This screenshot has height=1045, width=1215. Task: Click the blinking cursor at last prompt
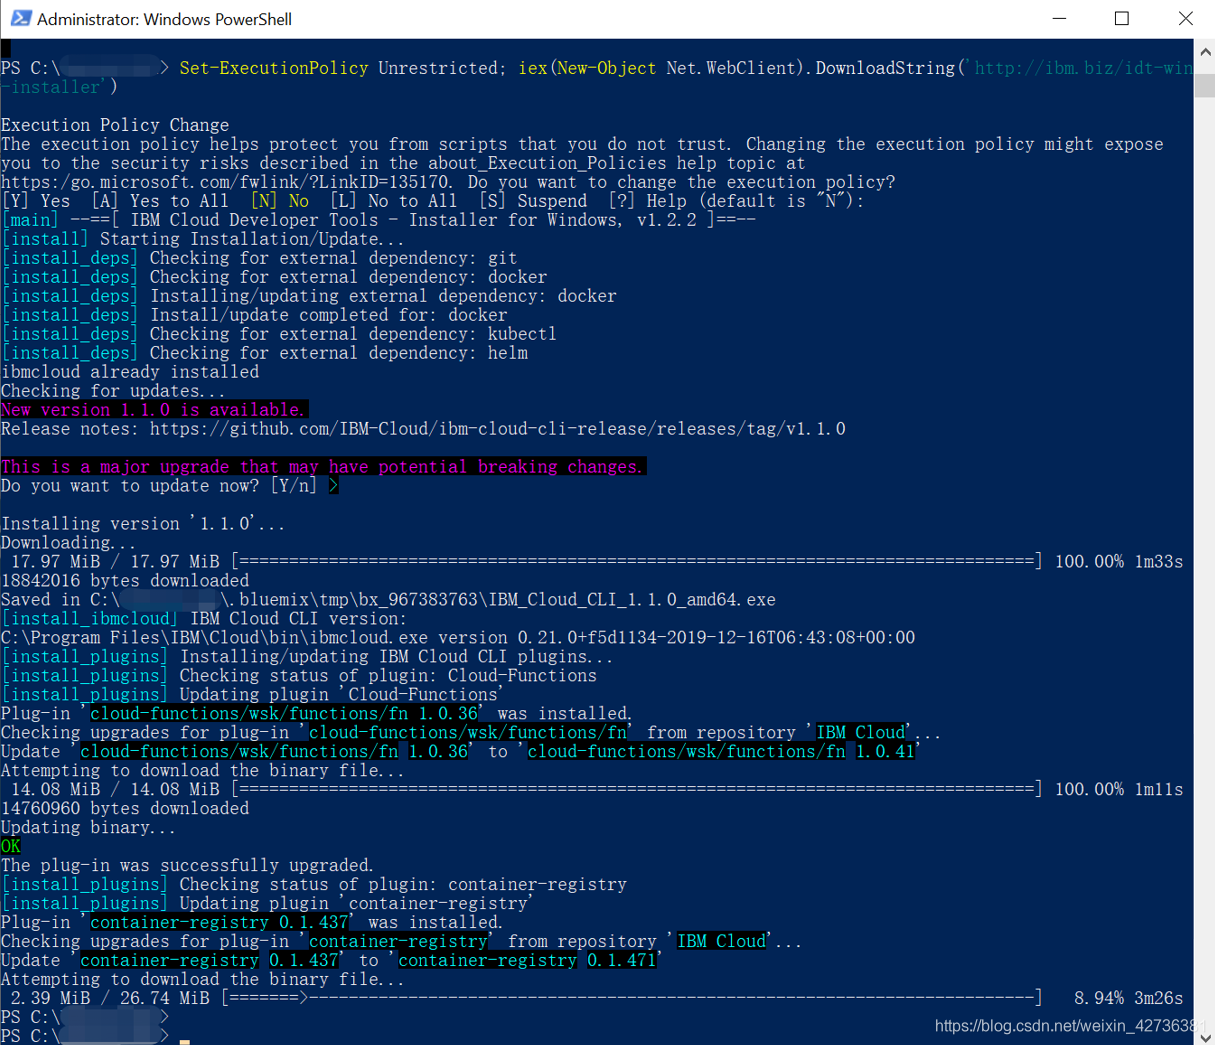185,1041
